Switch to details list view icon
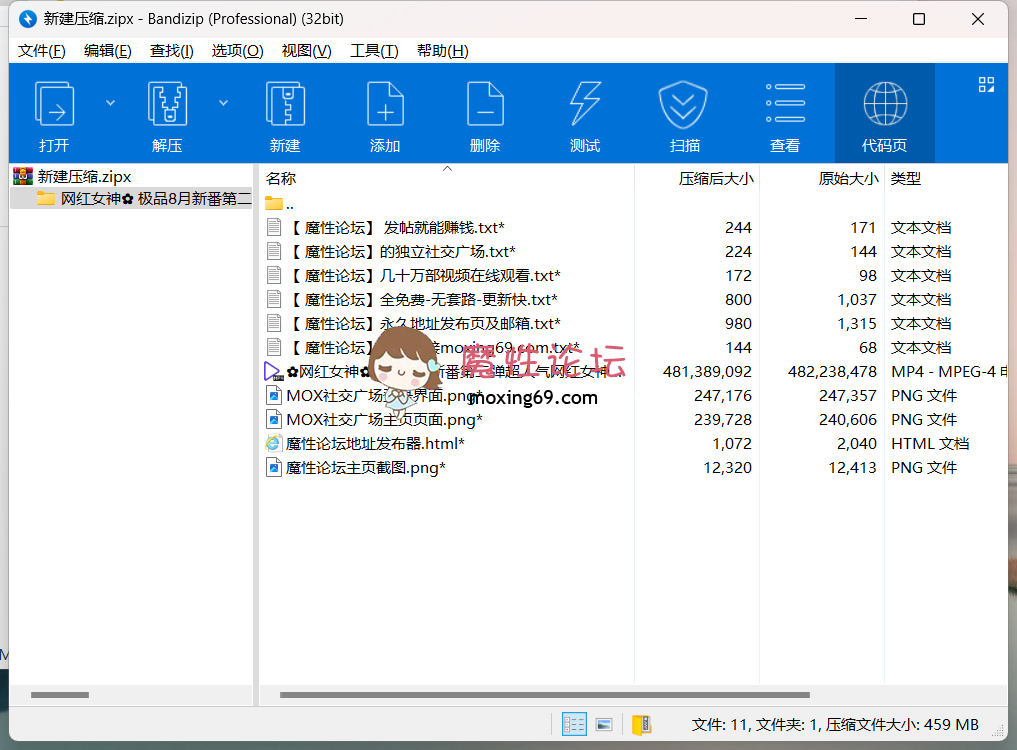 pos(574,724)
